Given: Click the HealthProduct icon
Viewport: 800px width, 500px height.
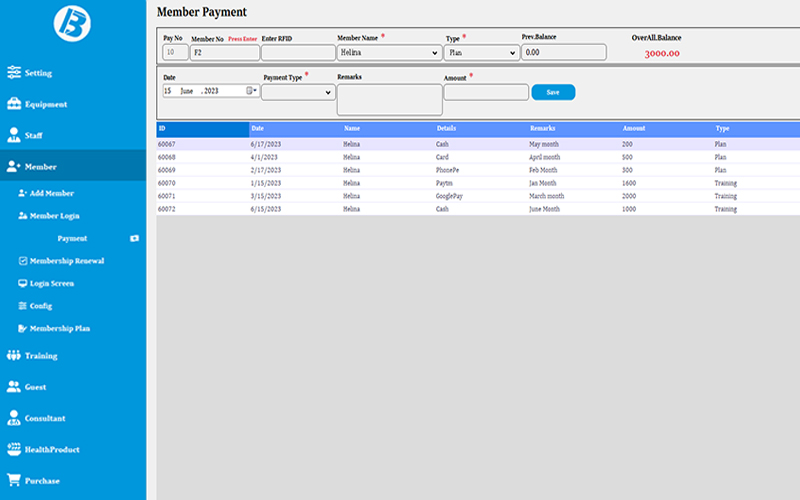Looking at the screenshot, I should pyautogui.click(x=14, y=449).
